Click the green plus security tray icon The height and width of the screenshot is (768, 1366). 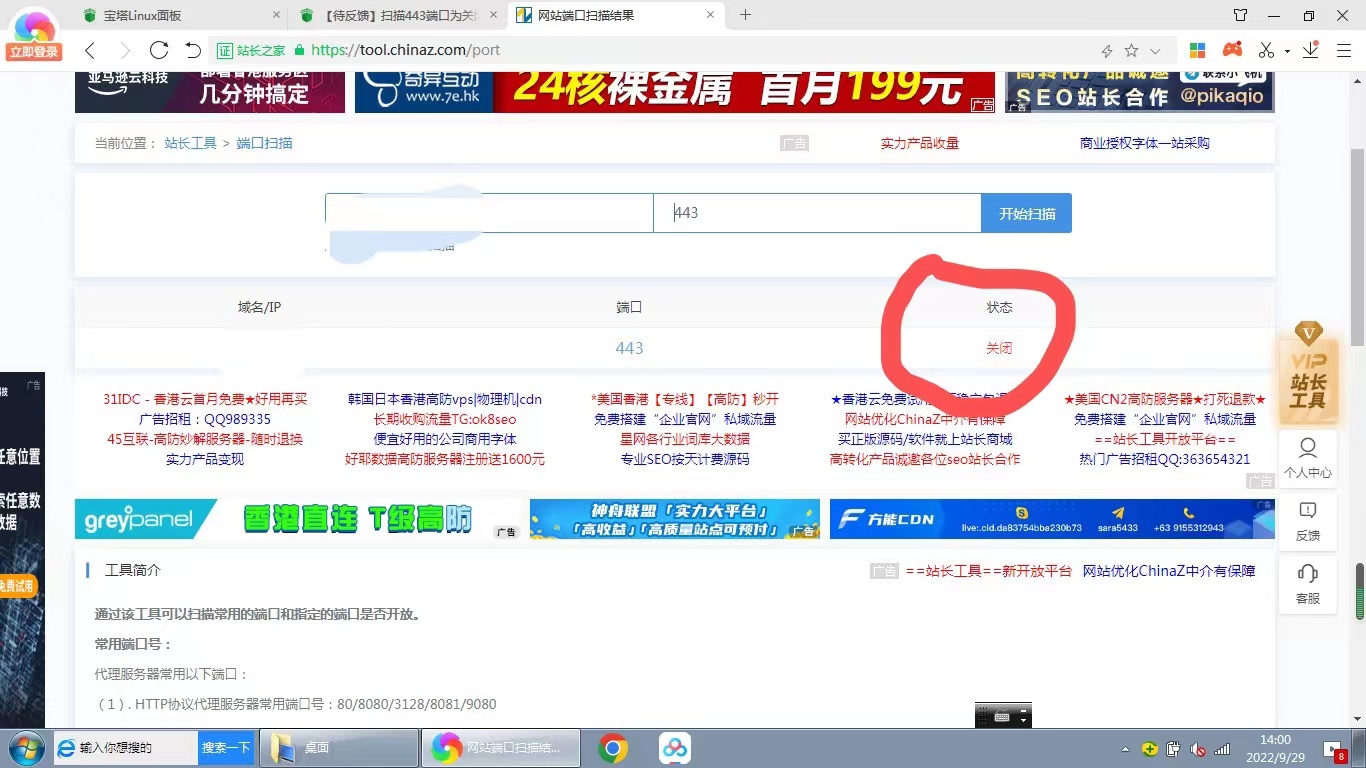point(1151,749)
